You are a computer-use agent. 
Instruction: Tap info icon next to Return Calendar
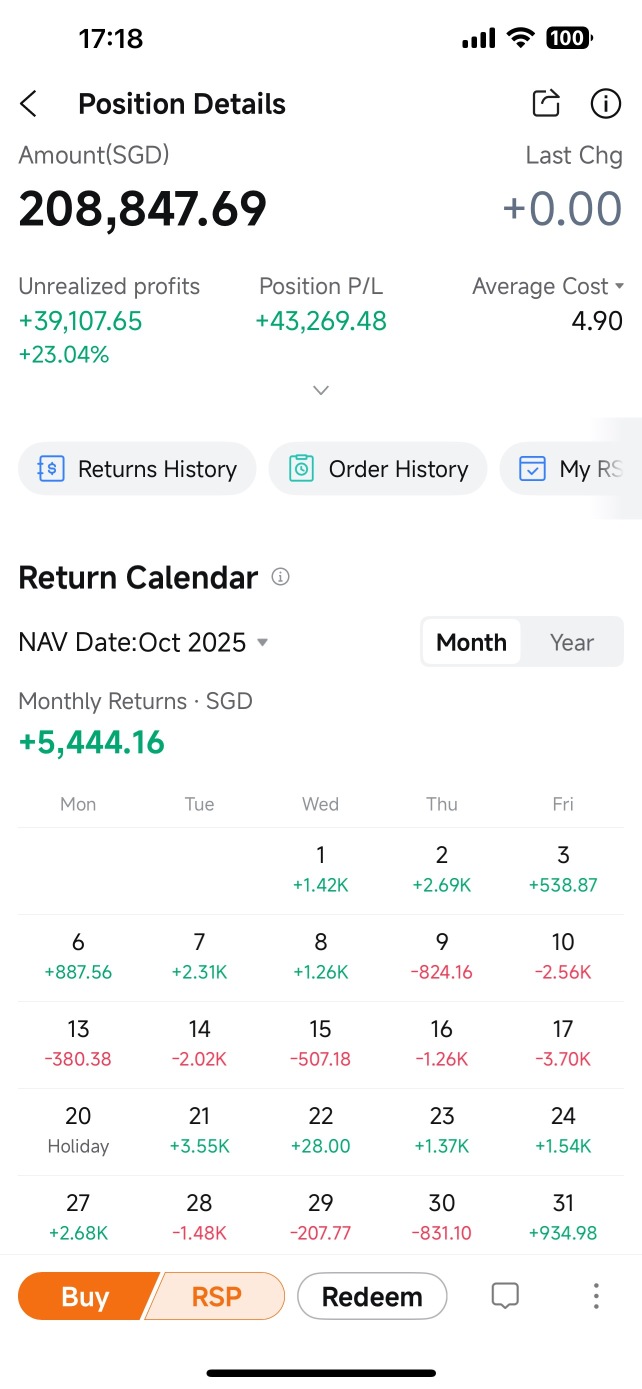tap(281, 577)
